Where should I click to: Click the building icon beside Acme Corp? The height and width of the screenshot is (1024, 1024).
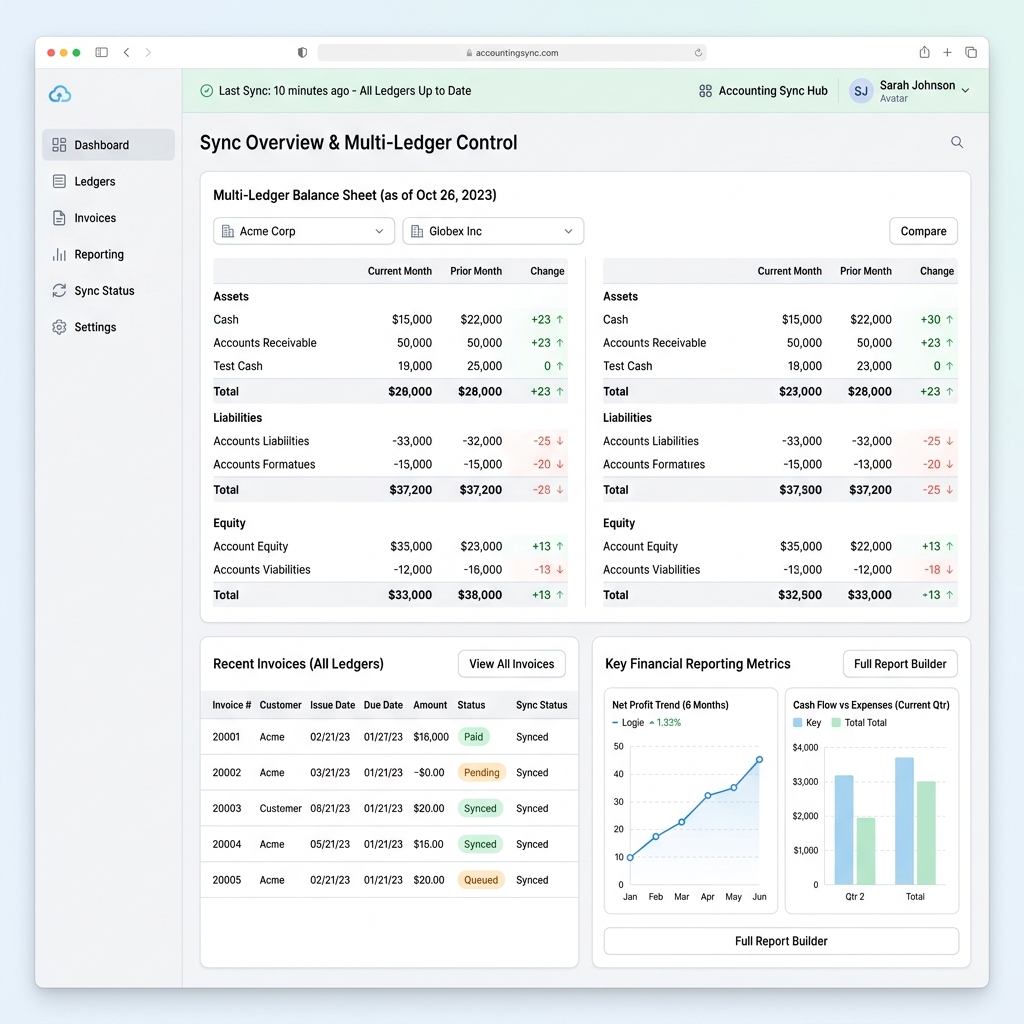[228, 231]
